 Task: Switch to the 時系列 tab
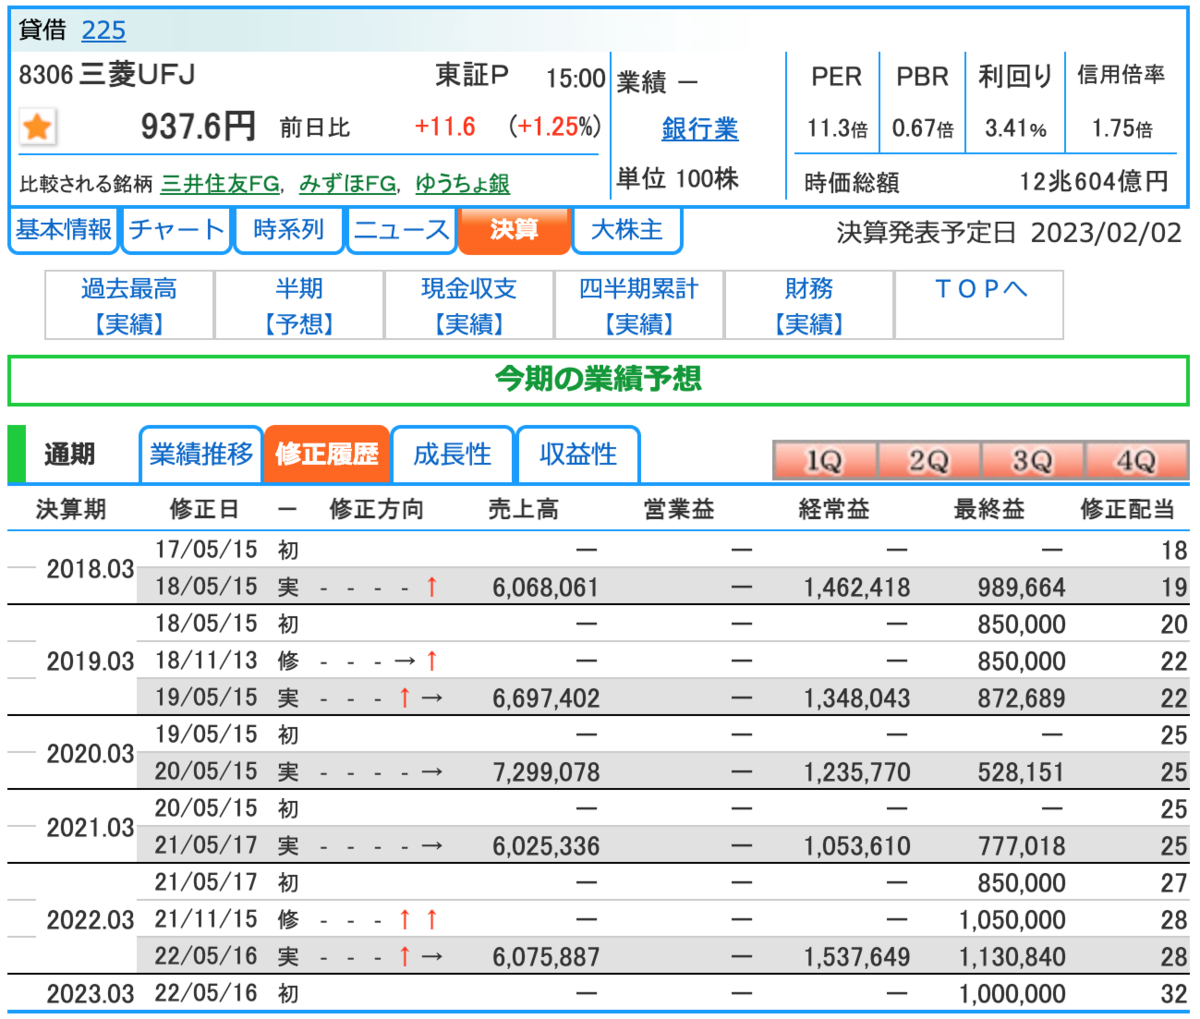click(289, 230)
